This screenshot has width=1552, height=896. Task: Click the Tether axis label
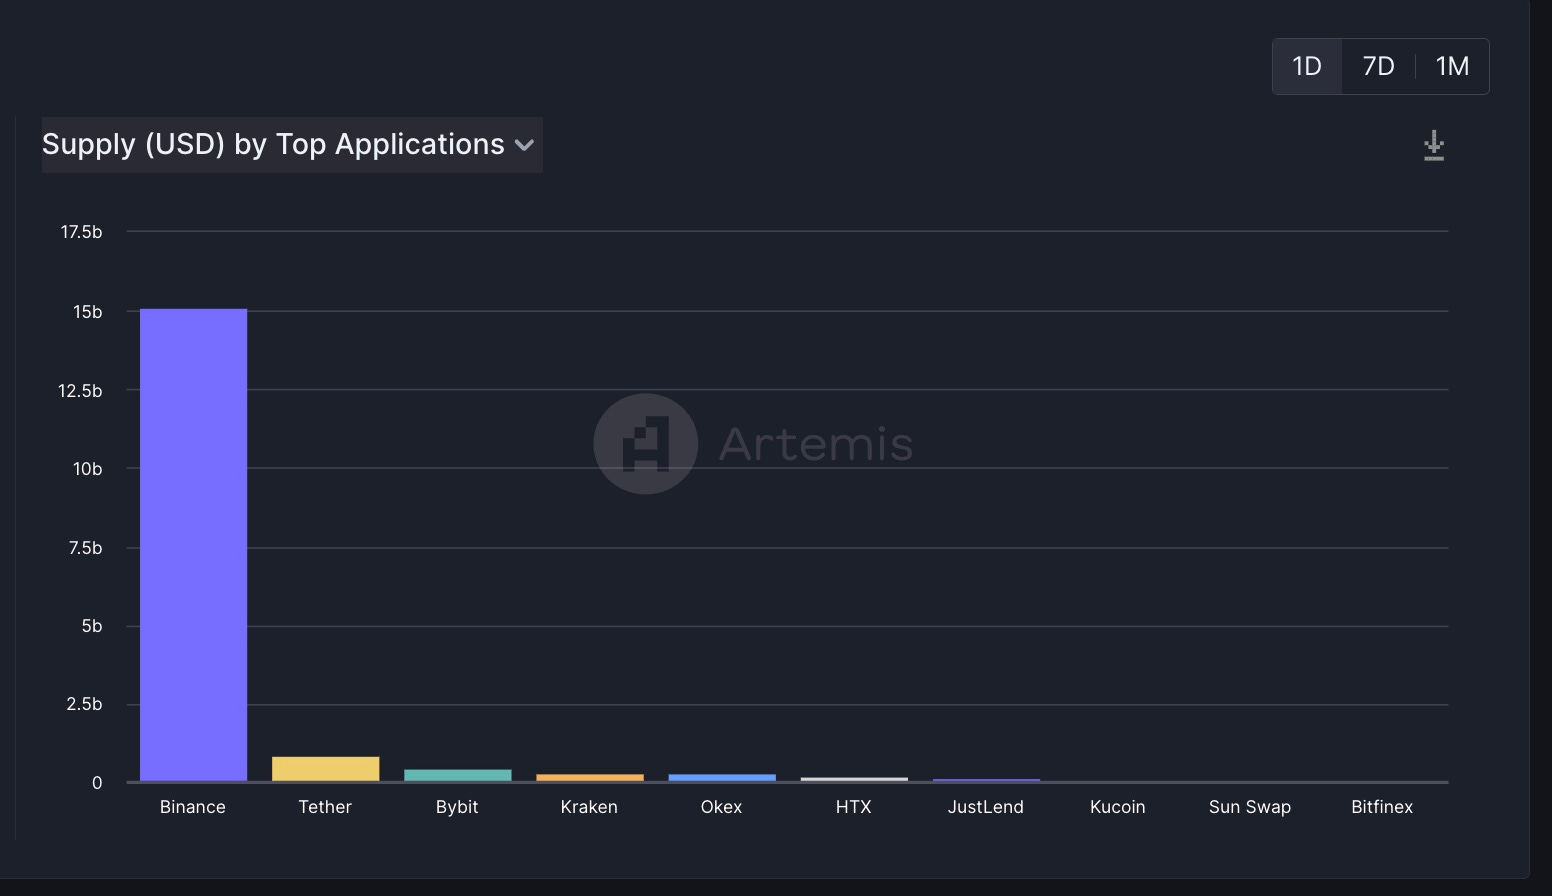pos(325,807)
